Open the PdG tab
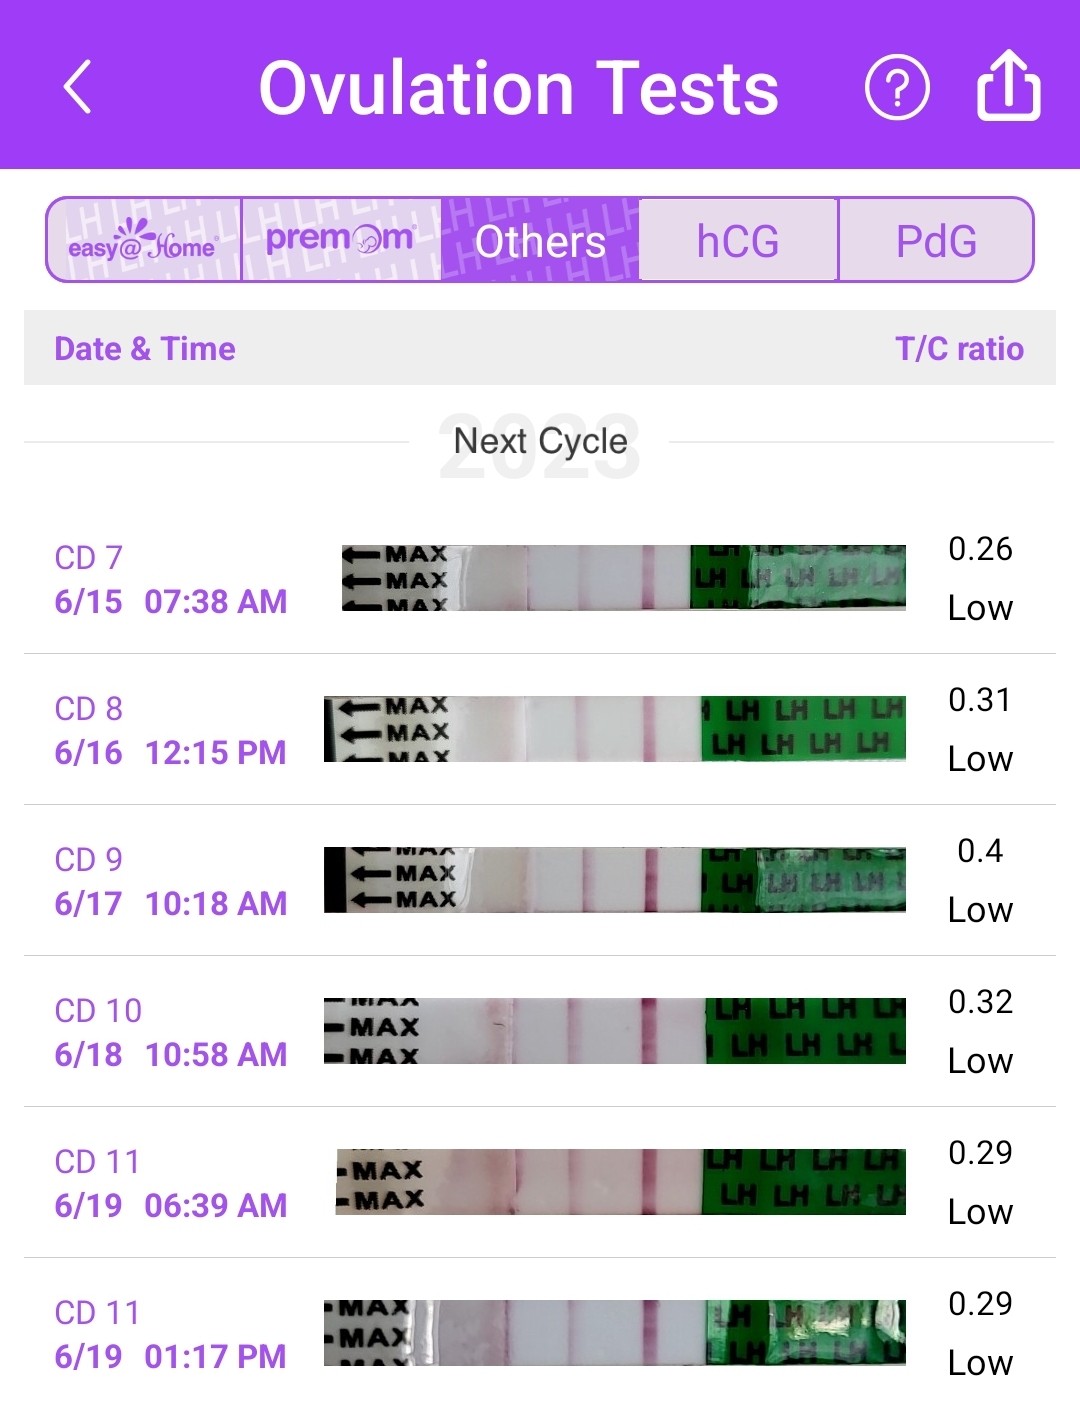The image size is (1080, 1419). [x=935, y=240]
